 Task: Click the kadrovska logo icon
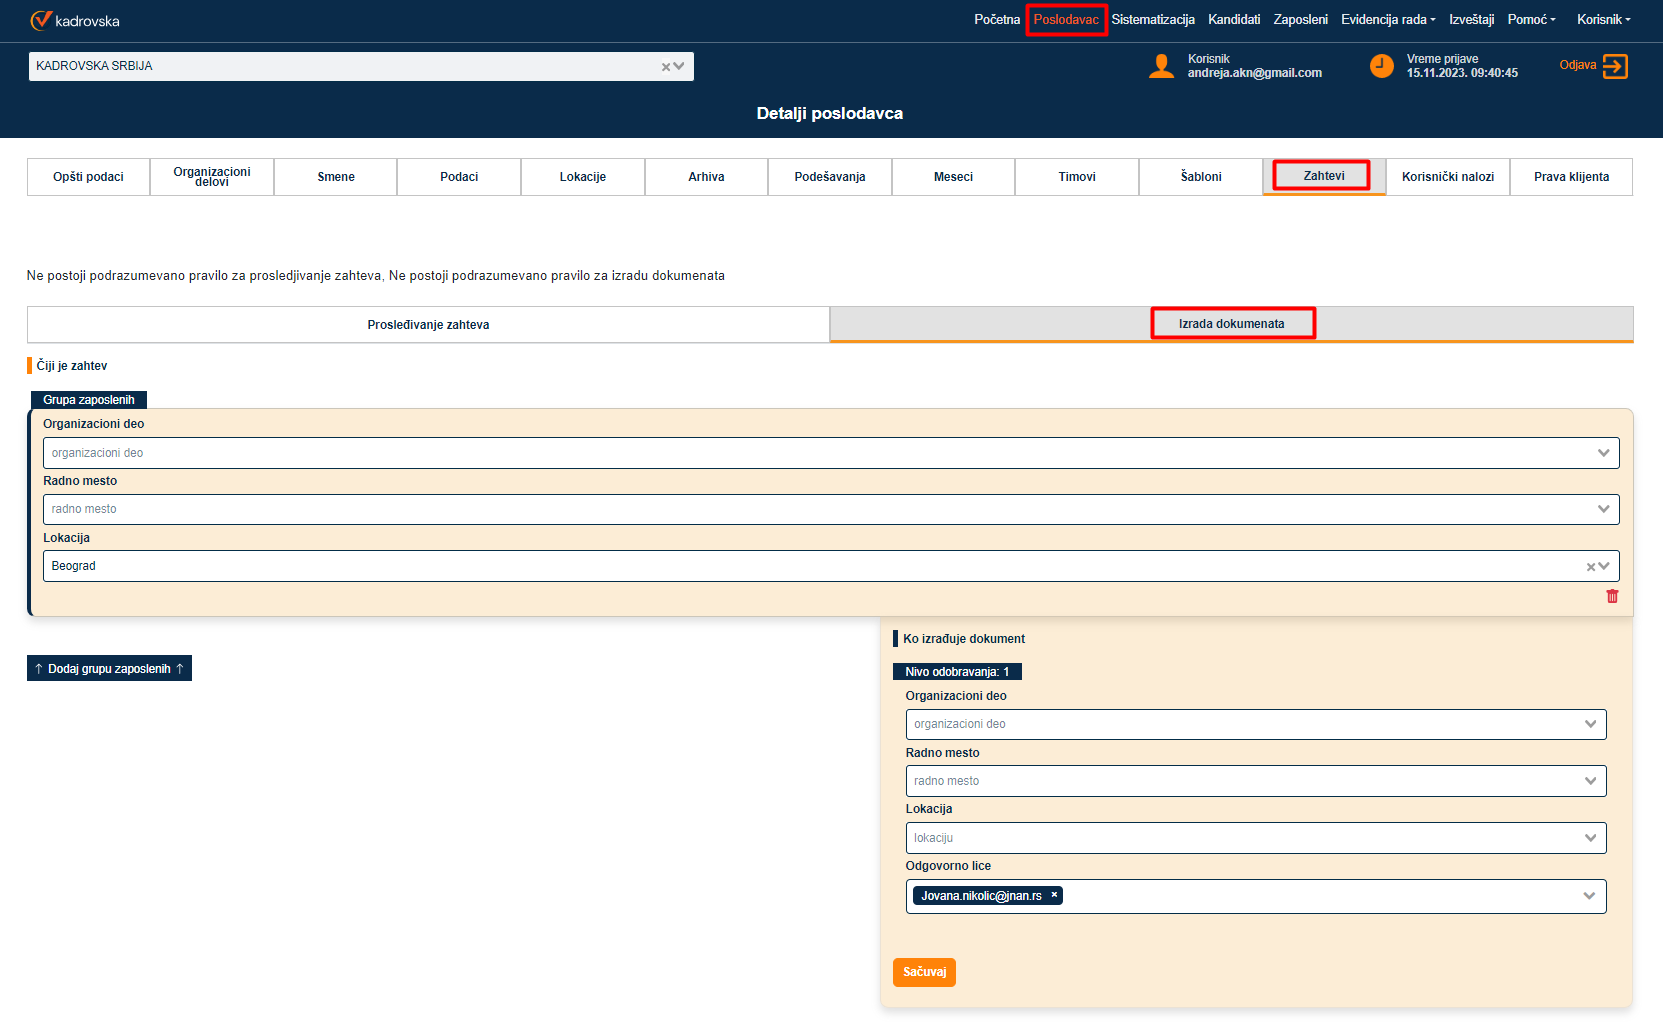41,20
